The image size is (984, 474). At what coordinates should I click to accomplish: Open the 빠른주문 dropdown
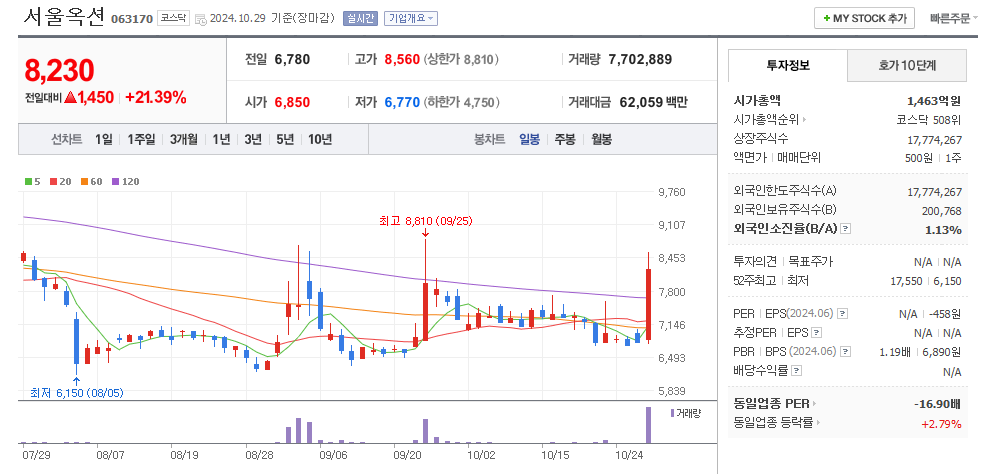(x=954, y=18)
